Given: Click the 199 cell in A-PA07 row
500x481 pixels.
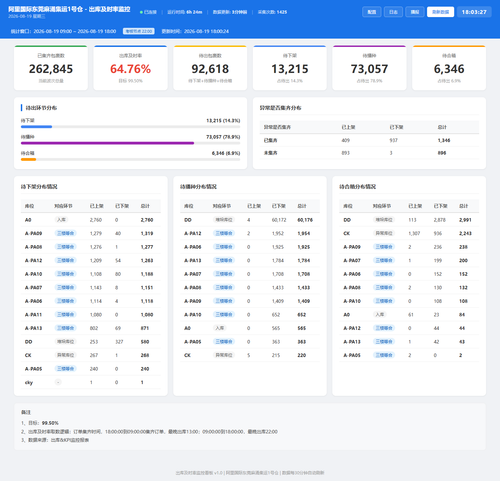Looking at the screenshot, I should pyautogui.click(x=438, y=260).
